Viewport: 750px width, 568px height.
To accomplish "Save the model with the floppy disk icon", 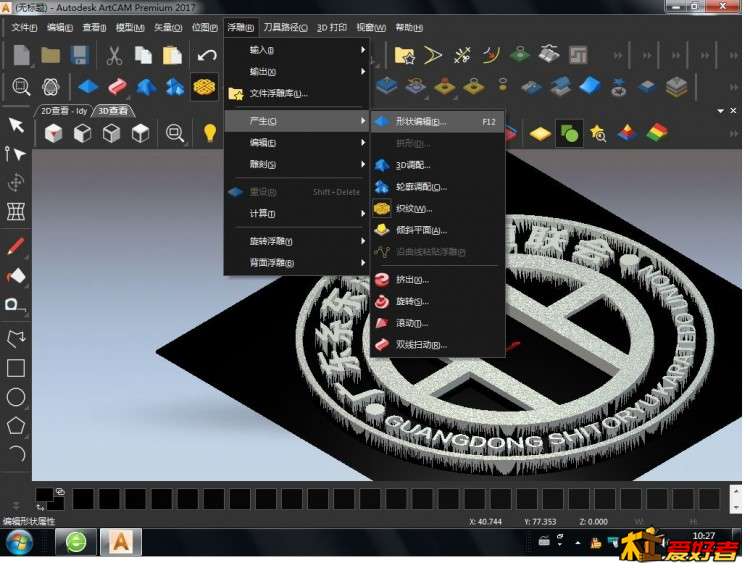I will (x=79, y=55).
